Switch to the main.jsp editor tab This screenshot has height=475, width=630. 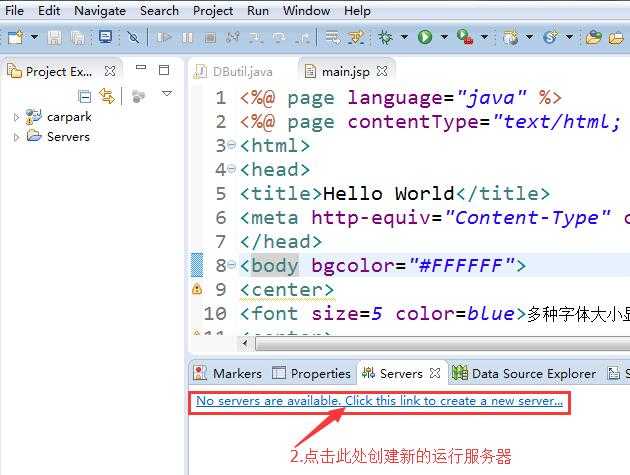click(346, 72)
